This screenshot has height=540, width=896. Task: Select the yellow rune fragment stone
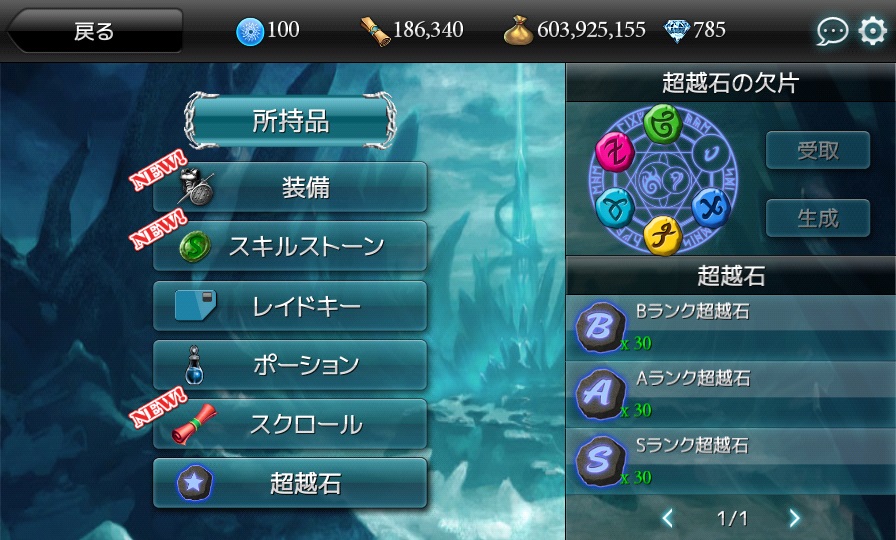(x=663, y=235)
